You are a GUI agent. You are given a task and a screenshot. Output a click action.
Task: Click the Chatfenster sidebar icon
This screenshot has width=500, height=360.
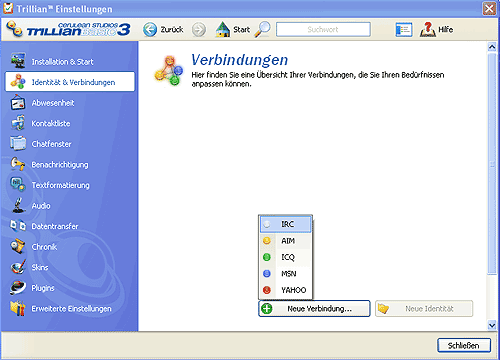pos(18,143)
